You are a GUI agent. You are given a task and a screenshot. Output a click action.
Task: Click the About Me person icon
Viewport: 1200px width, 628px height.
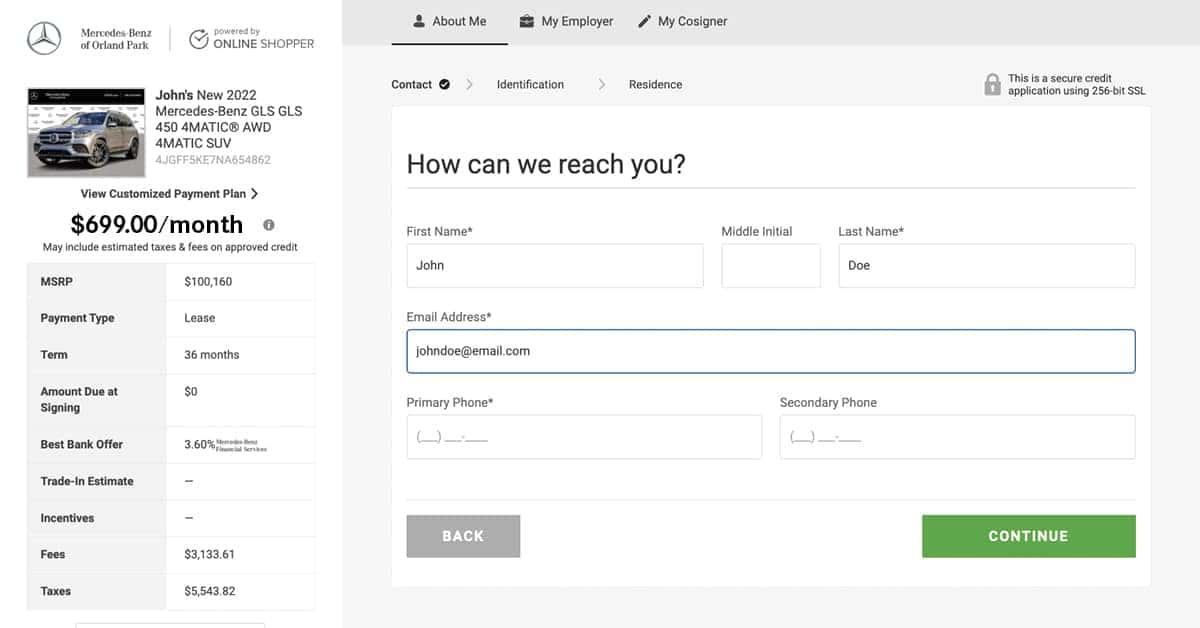420,21
